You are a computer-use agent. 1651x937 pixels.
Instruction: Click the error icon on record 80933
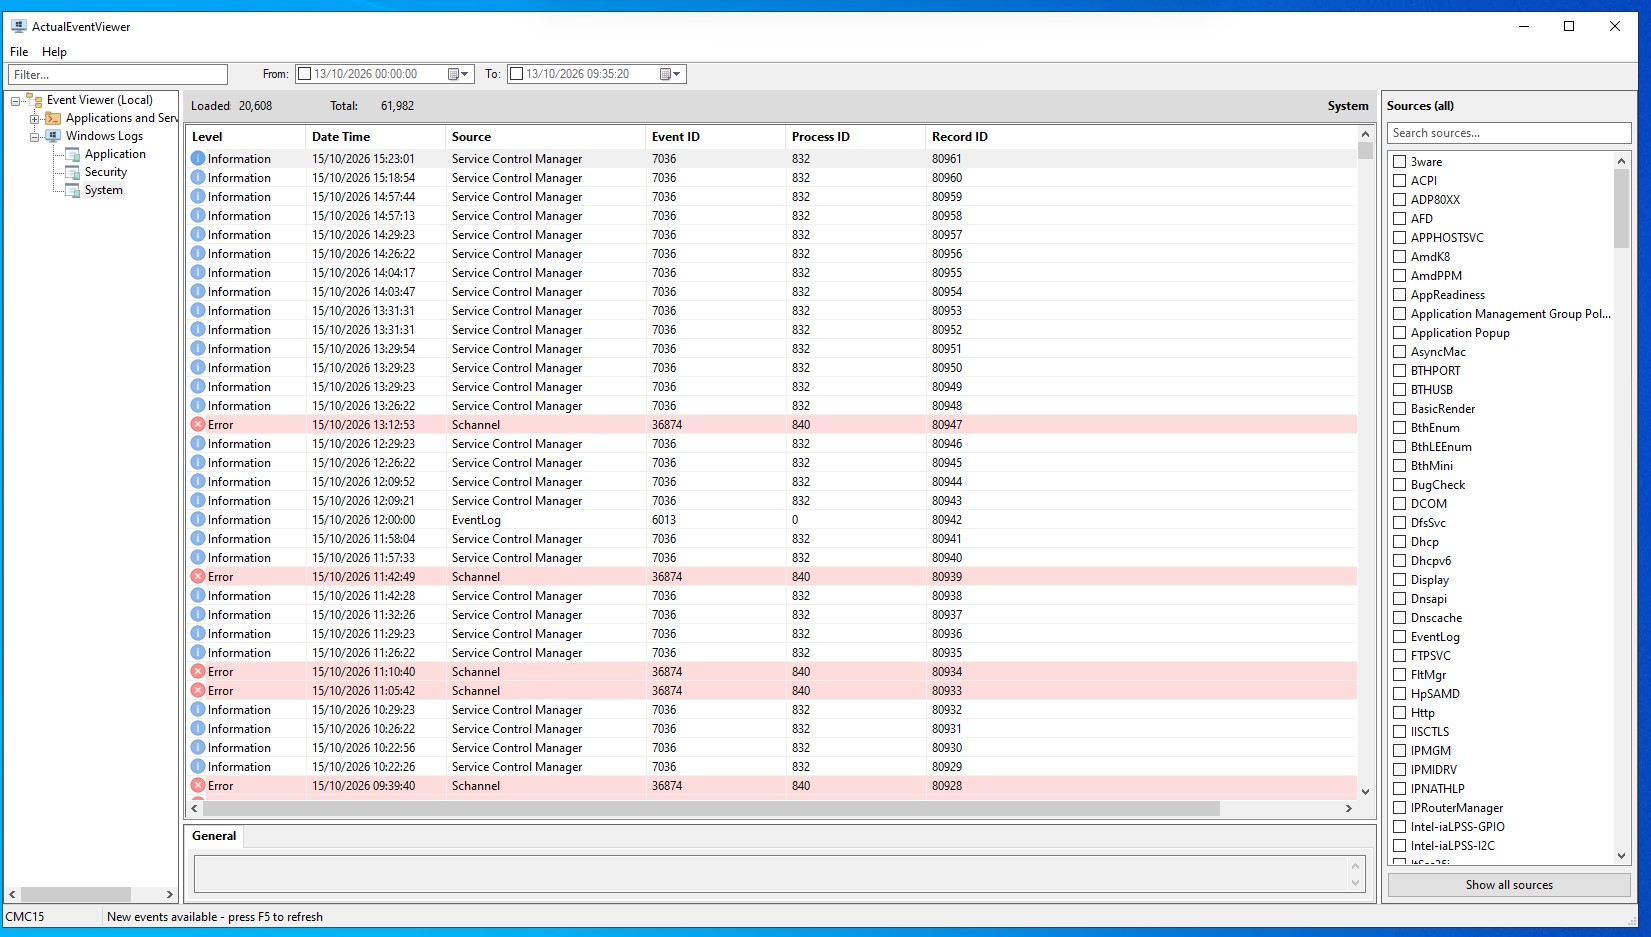(x=198, y=691)
